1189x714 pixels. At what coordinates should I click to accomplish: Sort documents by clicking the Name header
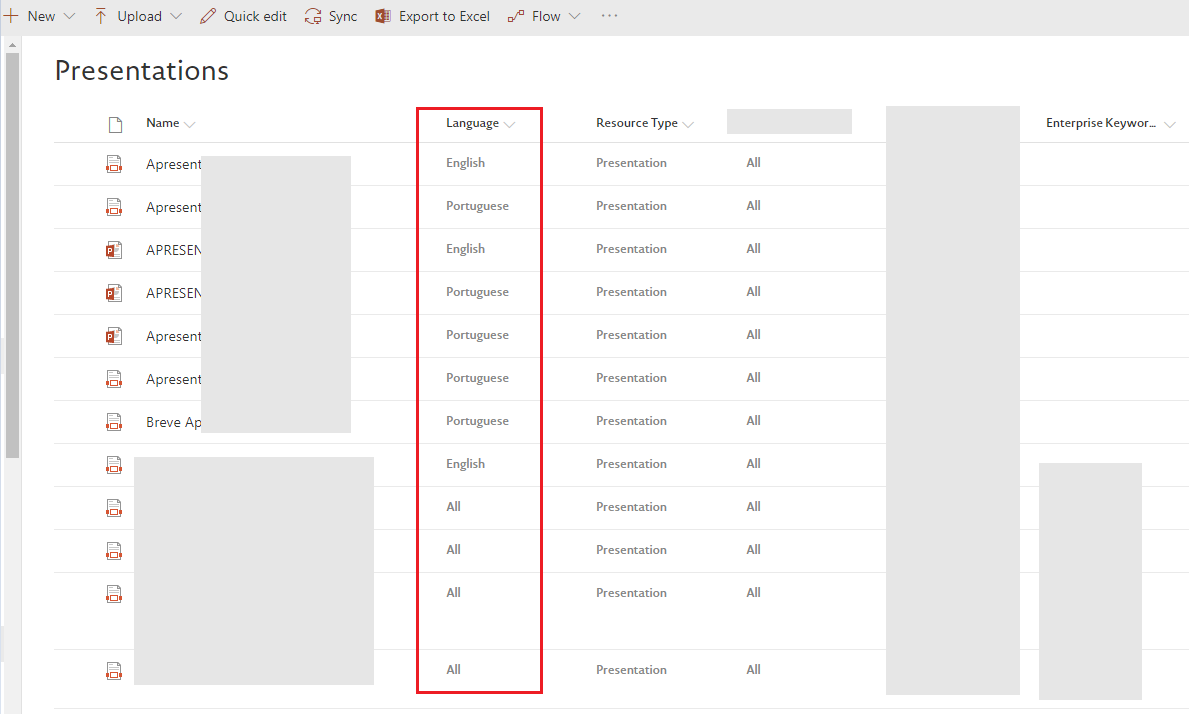[161, 122]
